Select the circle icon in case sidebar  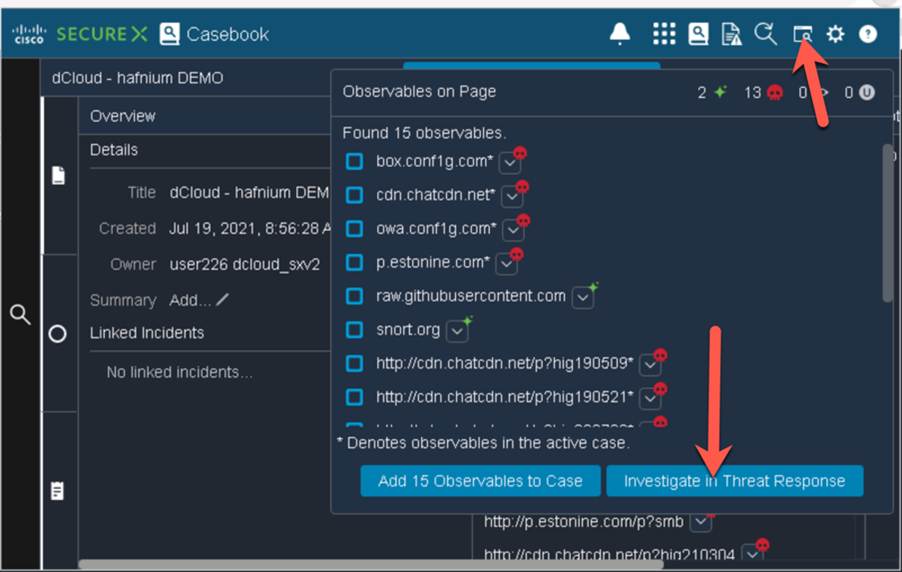(58, 334)
